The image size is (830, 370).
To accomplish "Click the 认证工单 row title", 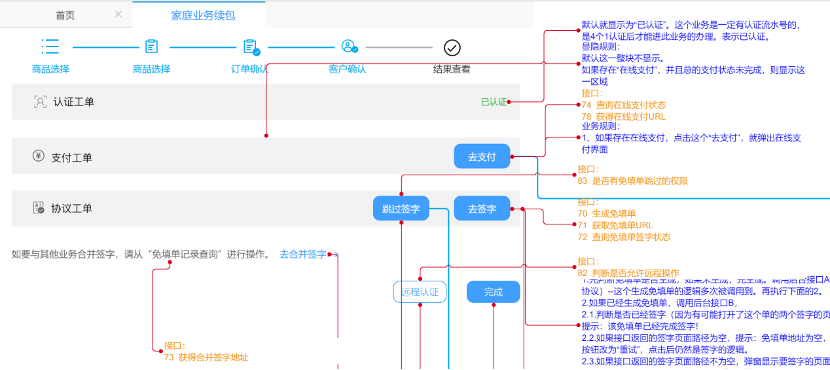I will [74, 102].
